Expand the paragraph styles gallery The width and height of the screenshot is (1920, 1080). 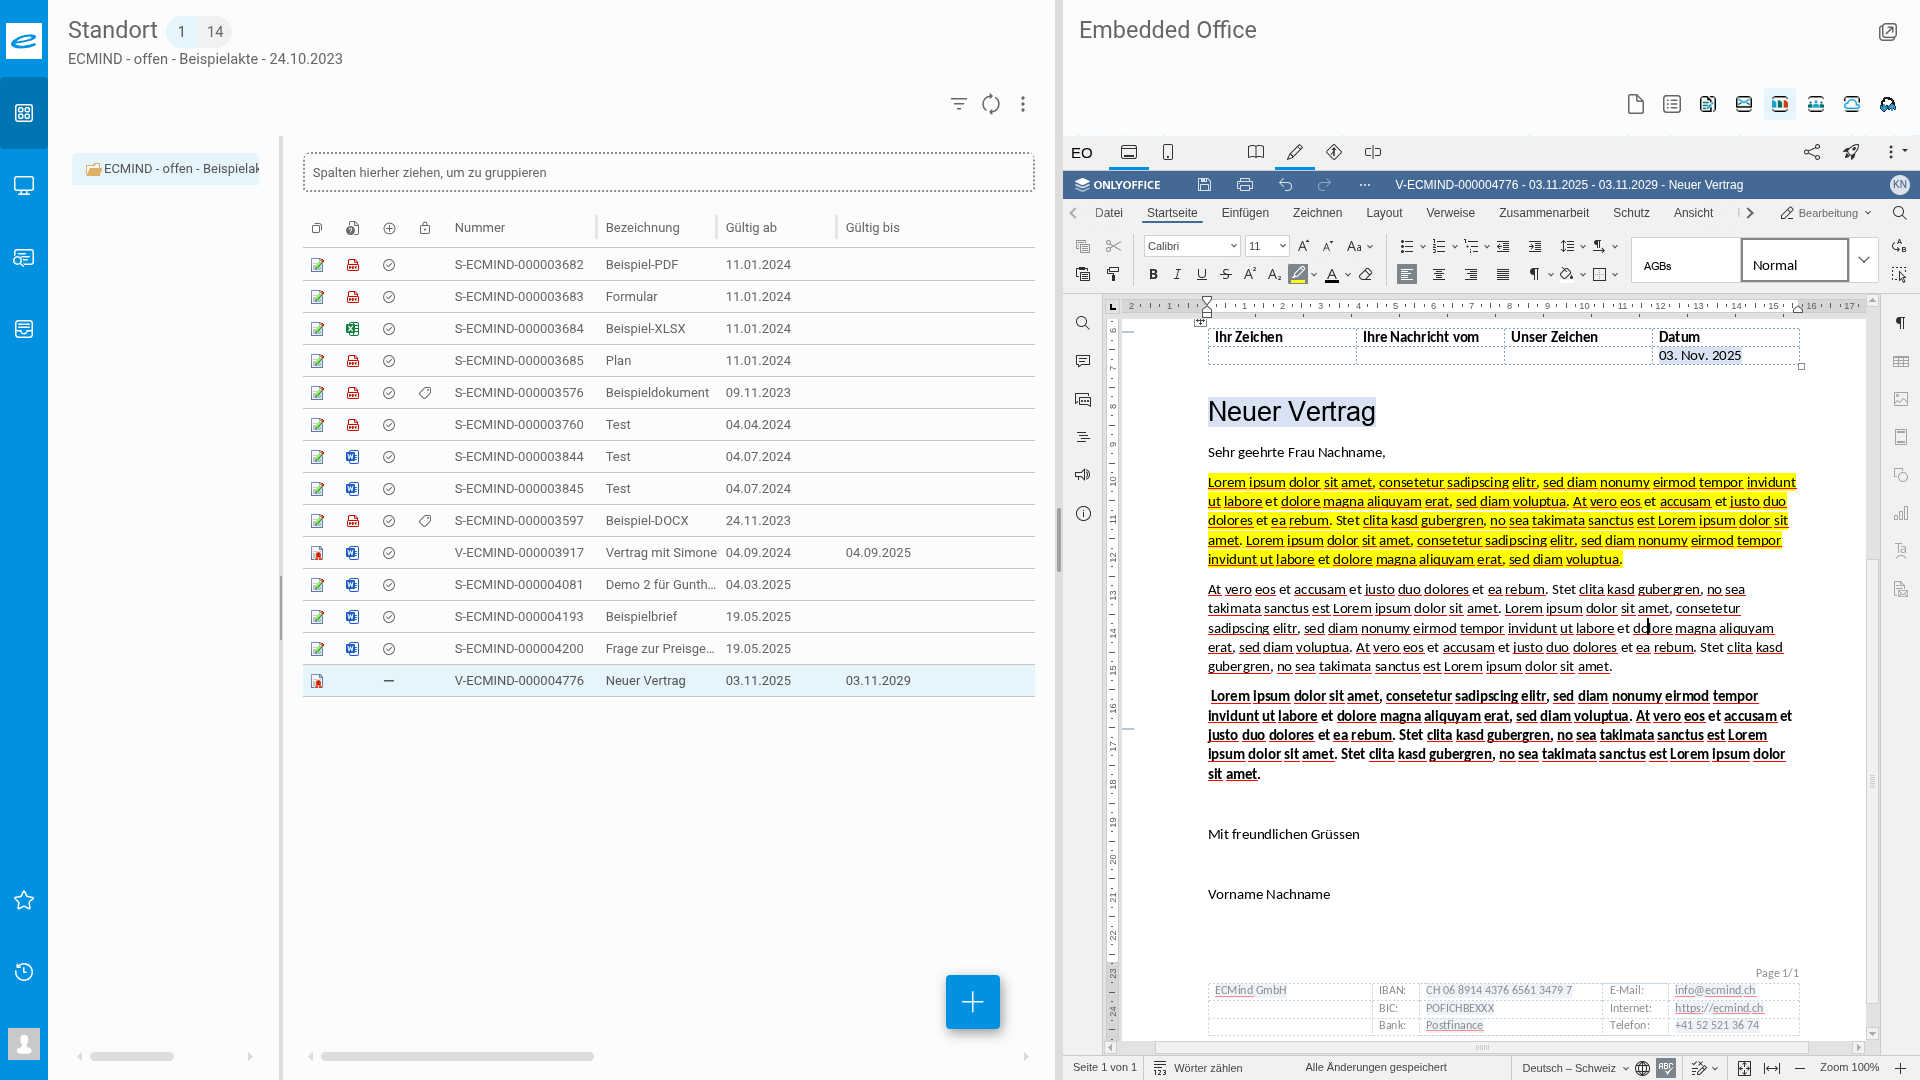(1863, 260)
